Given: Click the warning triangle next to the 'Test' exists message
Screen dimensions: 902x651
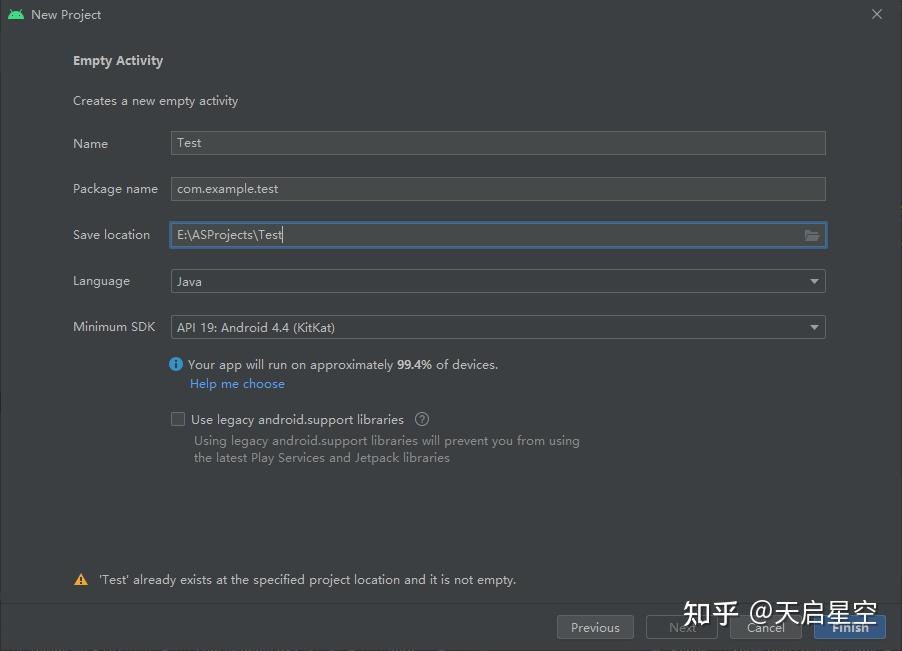Looking at the screenshot, I should click(81, 579).
